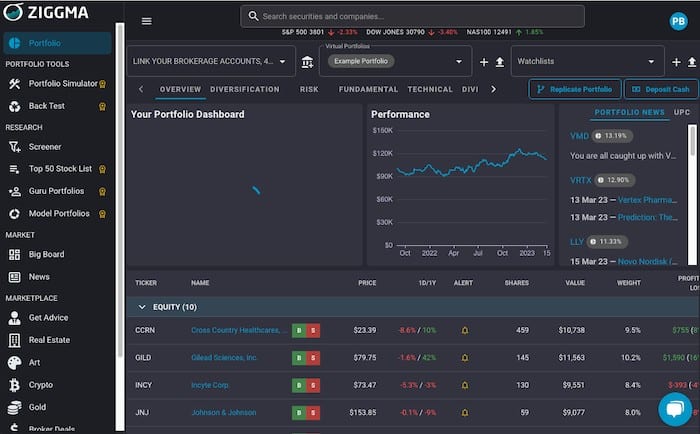Image resolution: width=700 pixels, height=434 pixels.
Task: Click Buy button for JNJ
Action: point(299,413)
